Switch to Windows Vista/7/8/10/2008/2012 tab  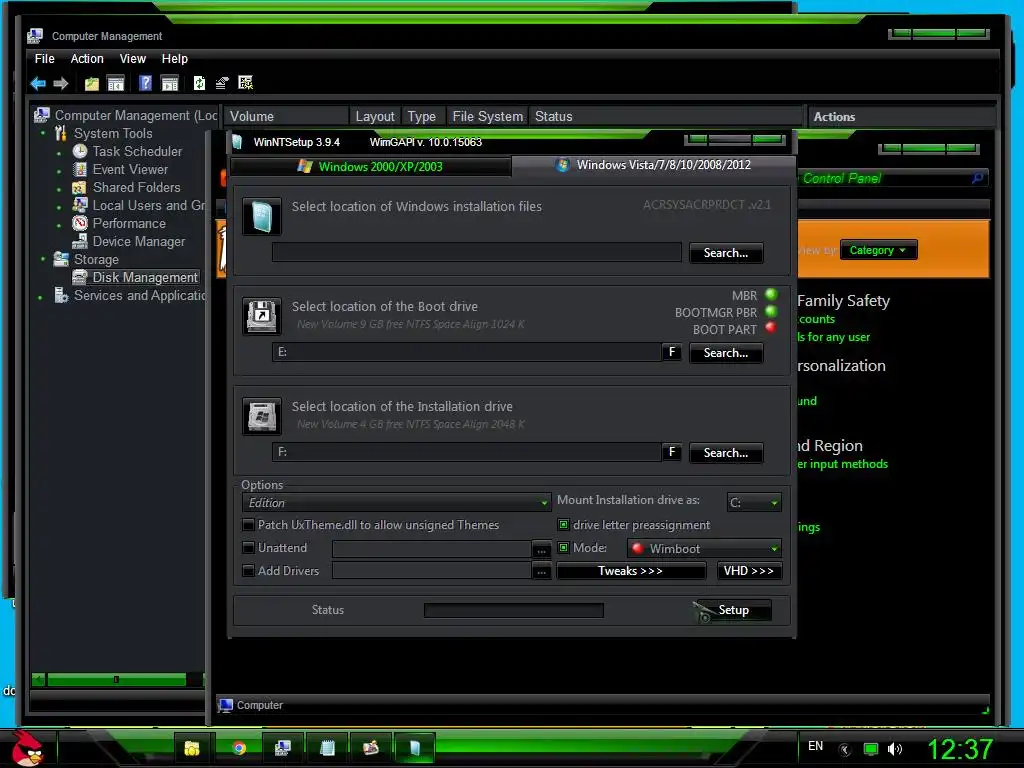654,165
